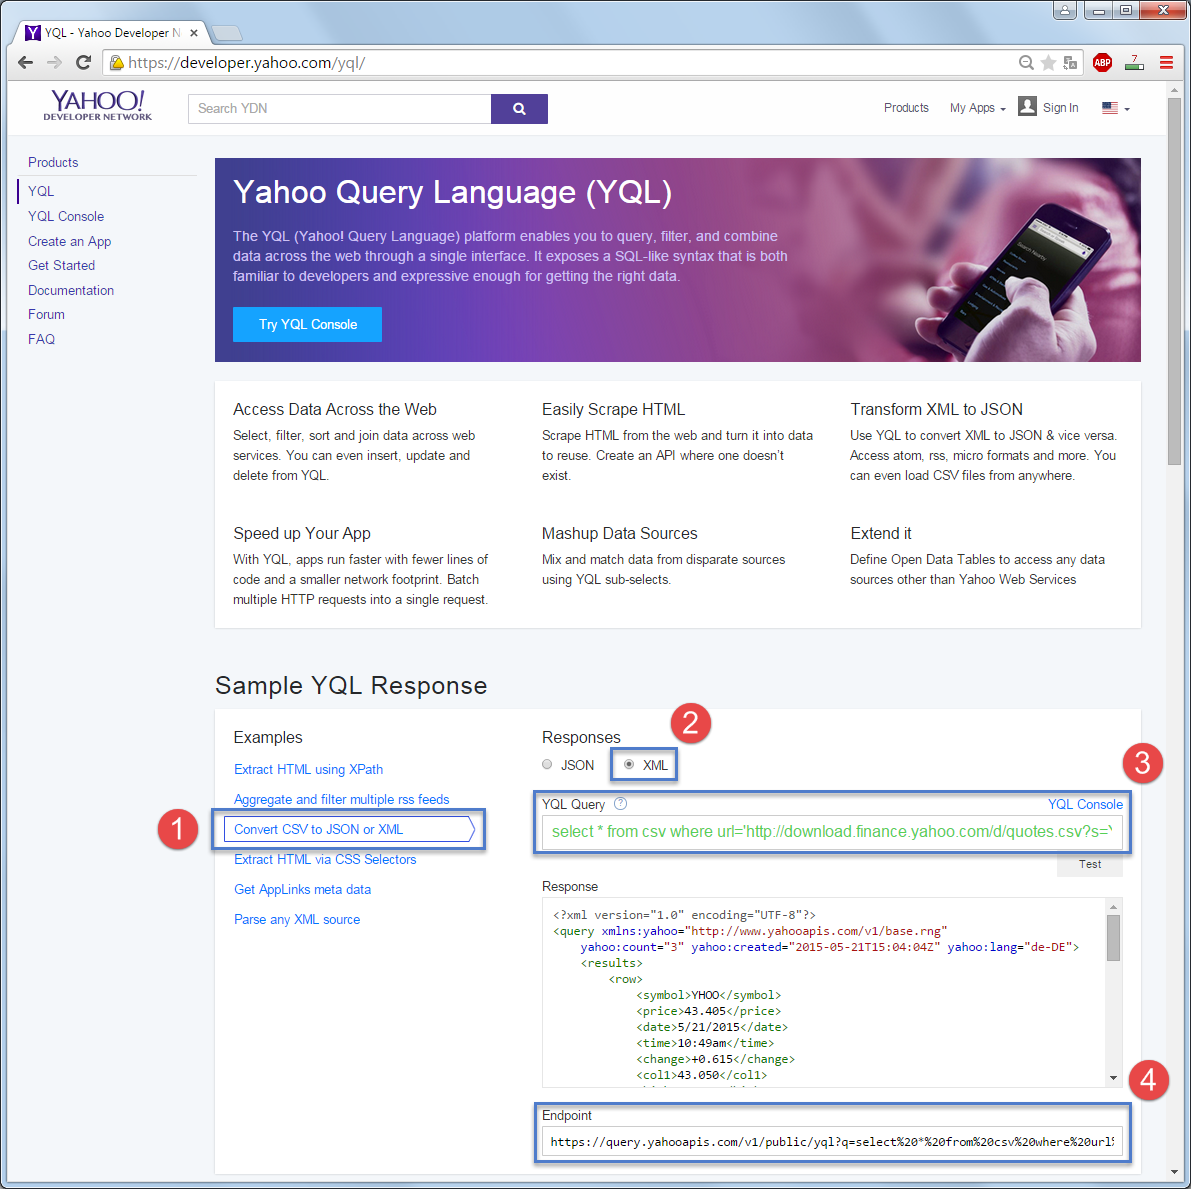Click the Try YQL Console button
The width and height of the screenshot is (1191, 1189).
coord(307,324)
